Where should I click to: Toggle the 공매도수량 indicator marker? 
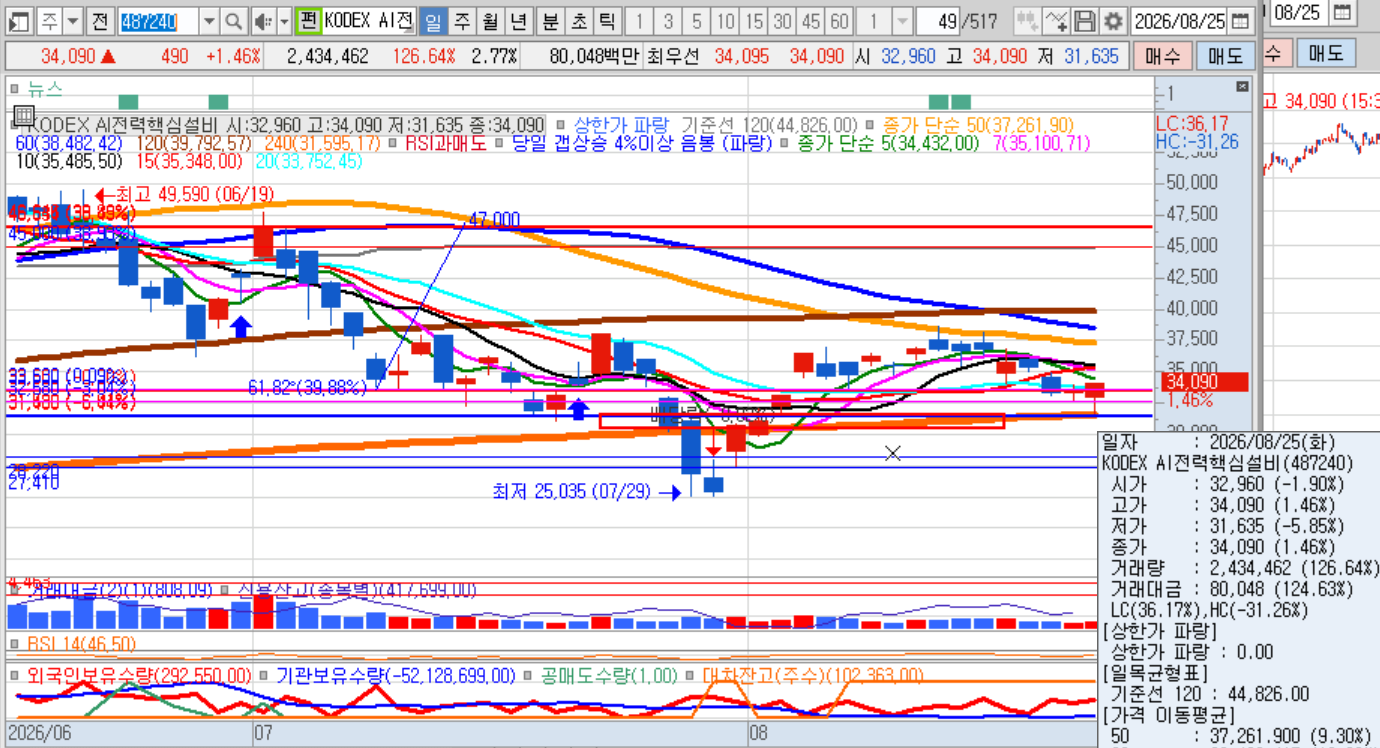click(x=528, y=676)
